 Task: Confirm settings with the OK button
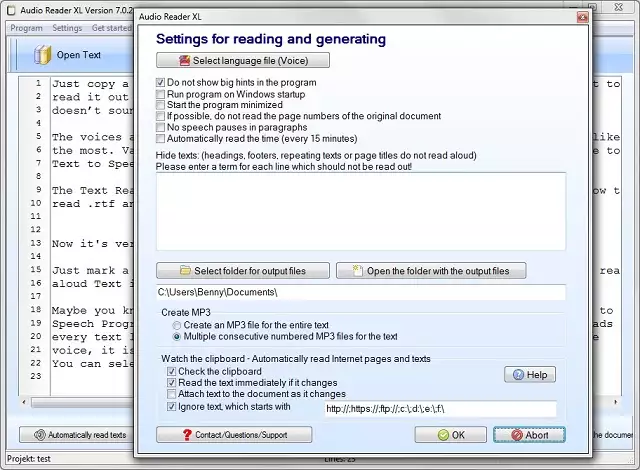pos(450,435)
